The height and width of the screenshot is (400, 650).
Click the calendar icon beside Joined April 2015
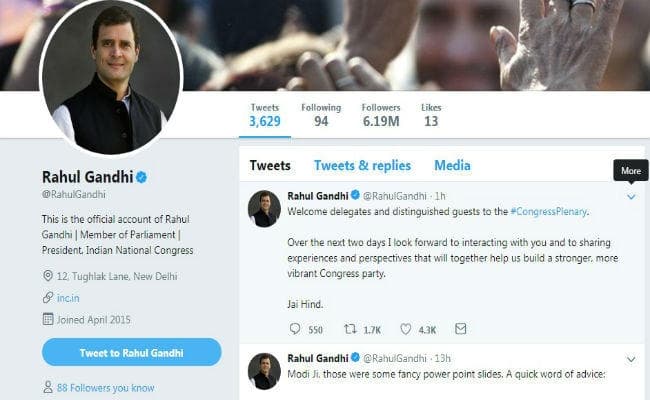(48, 319)
